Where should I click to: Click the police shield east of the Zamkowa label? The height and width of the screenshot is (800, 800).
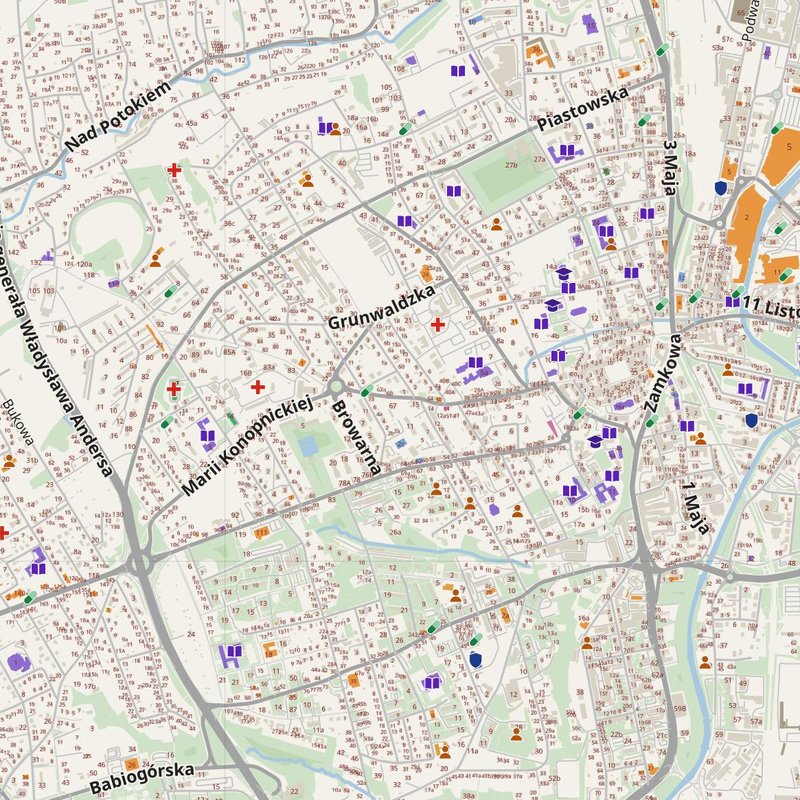751,420
